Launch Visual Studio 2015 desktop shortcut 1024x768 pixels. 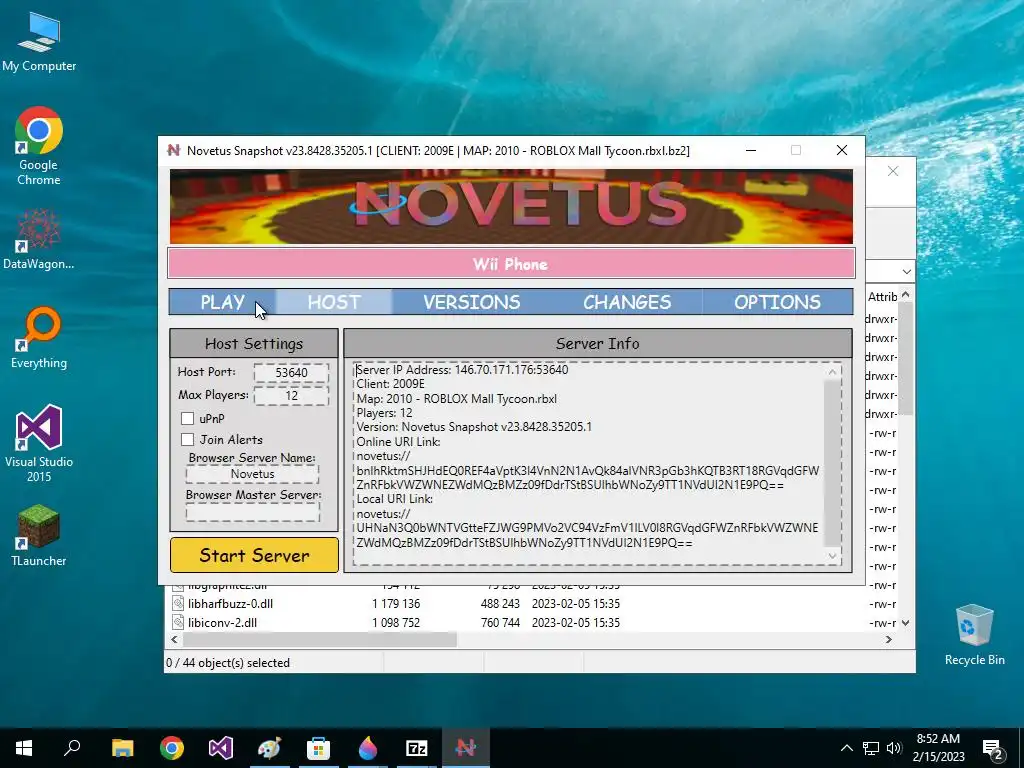tap(39, 443)
